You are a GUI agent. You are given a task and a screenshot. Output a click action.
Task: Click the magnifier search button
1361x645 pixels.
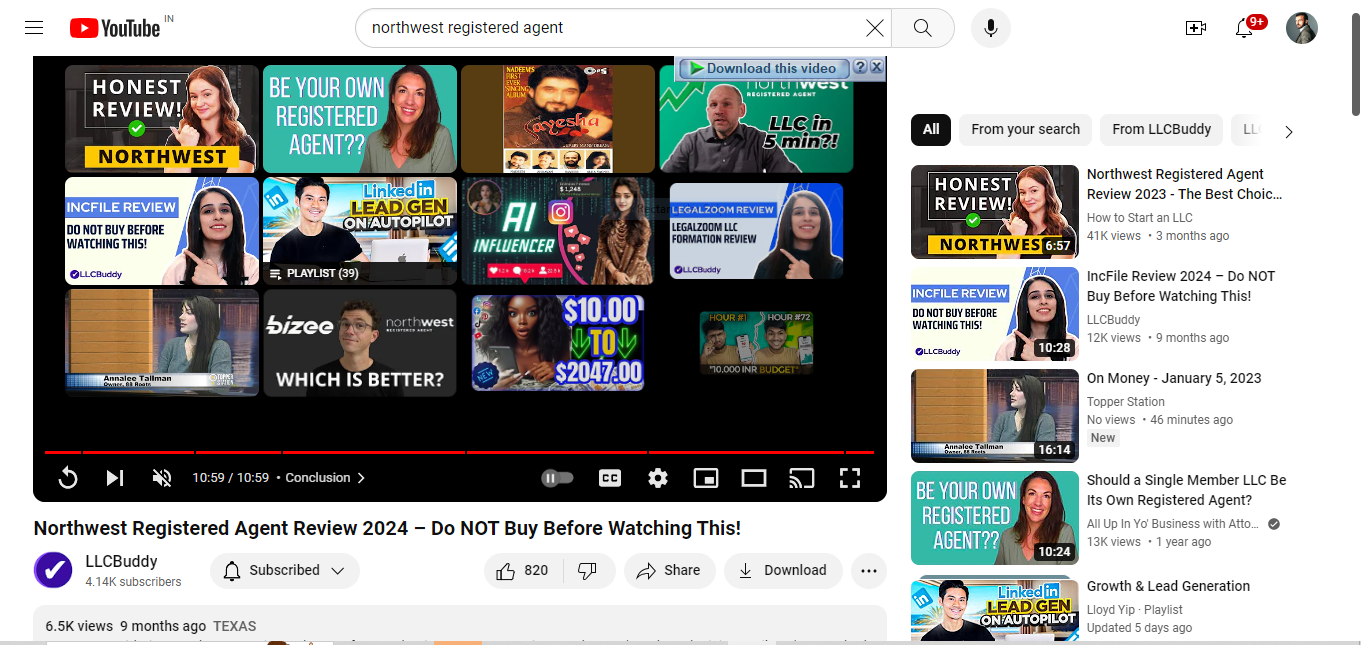pyautogui.click(x=923, y=28)
